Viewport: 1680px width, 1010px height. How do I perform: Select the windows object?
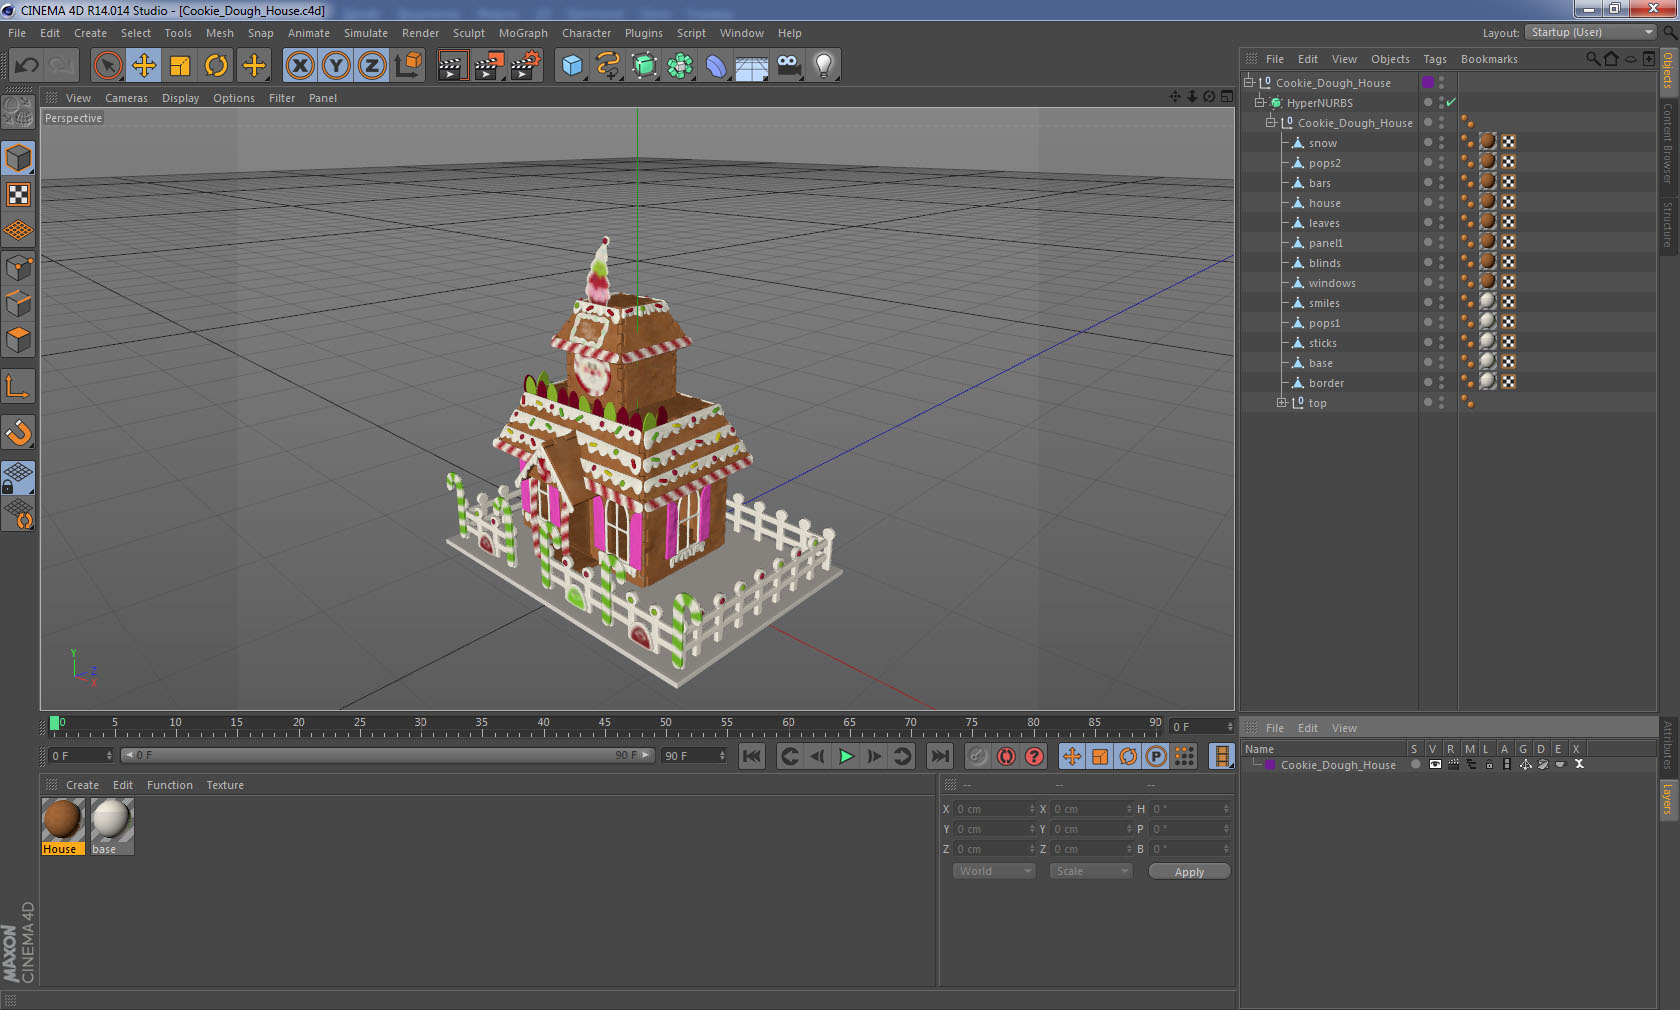[1332, 283]
